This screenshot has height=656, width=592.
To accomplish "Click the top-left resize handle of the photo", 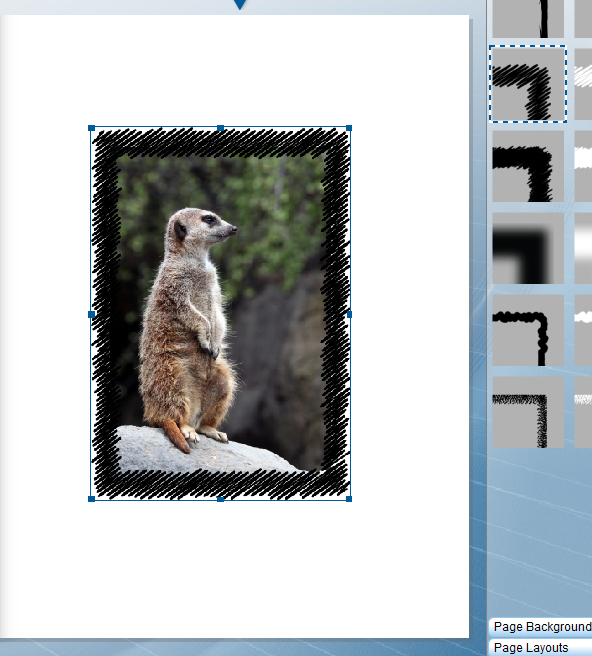I will (92, 128).
